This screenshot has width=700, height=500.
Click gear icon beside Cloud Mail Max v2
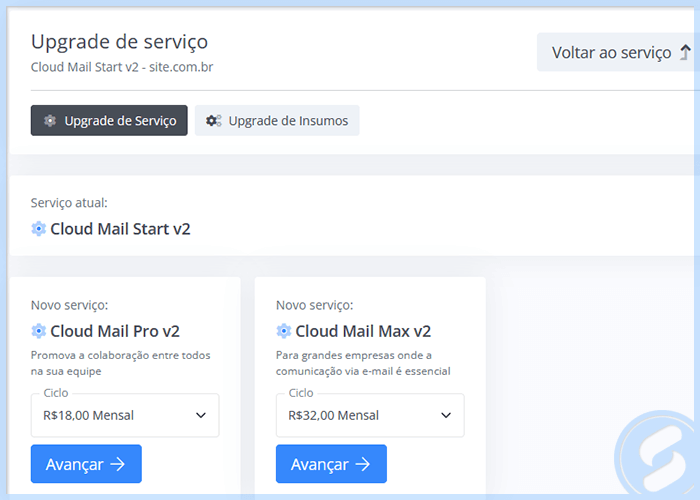pyautogui.click(x=283, y=331)
